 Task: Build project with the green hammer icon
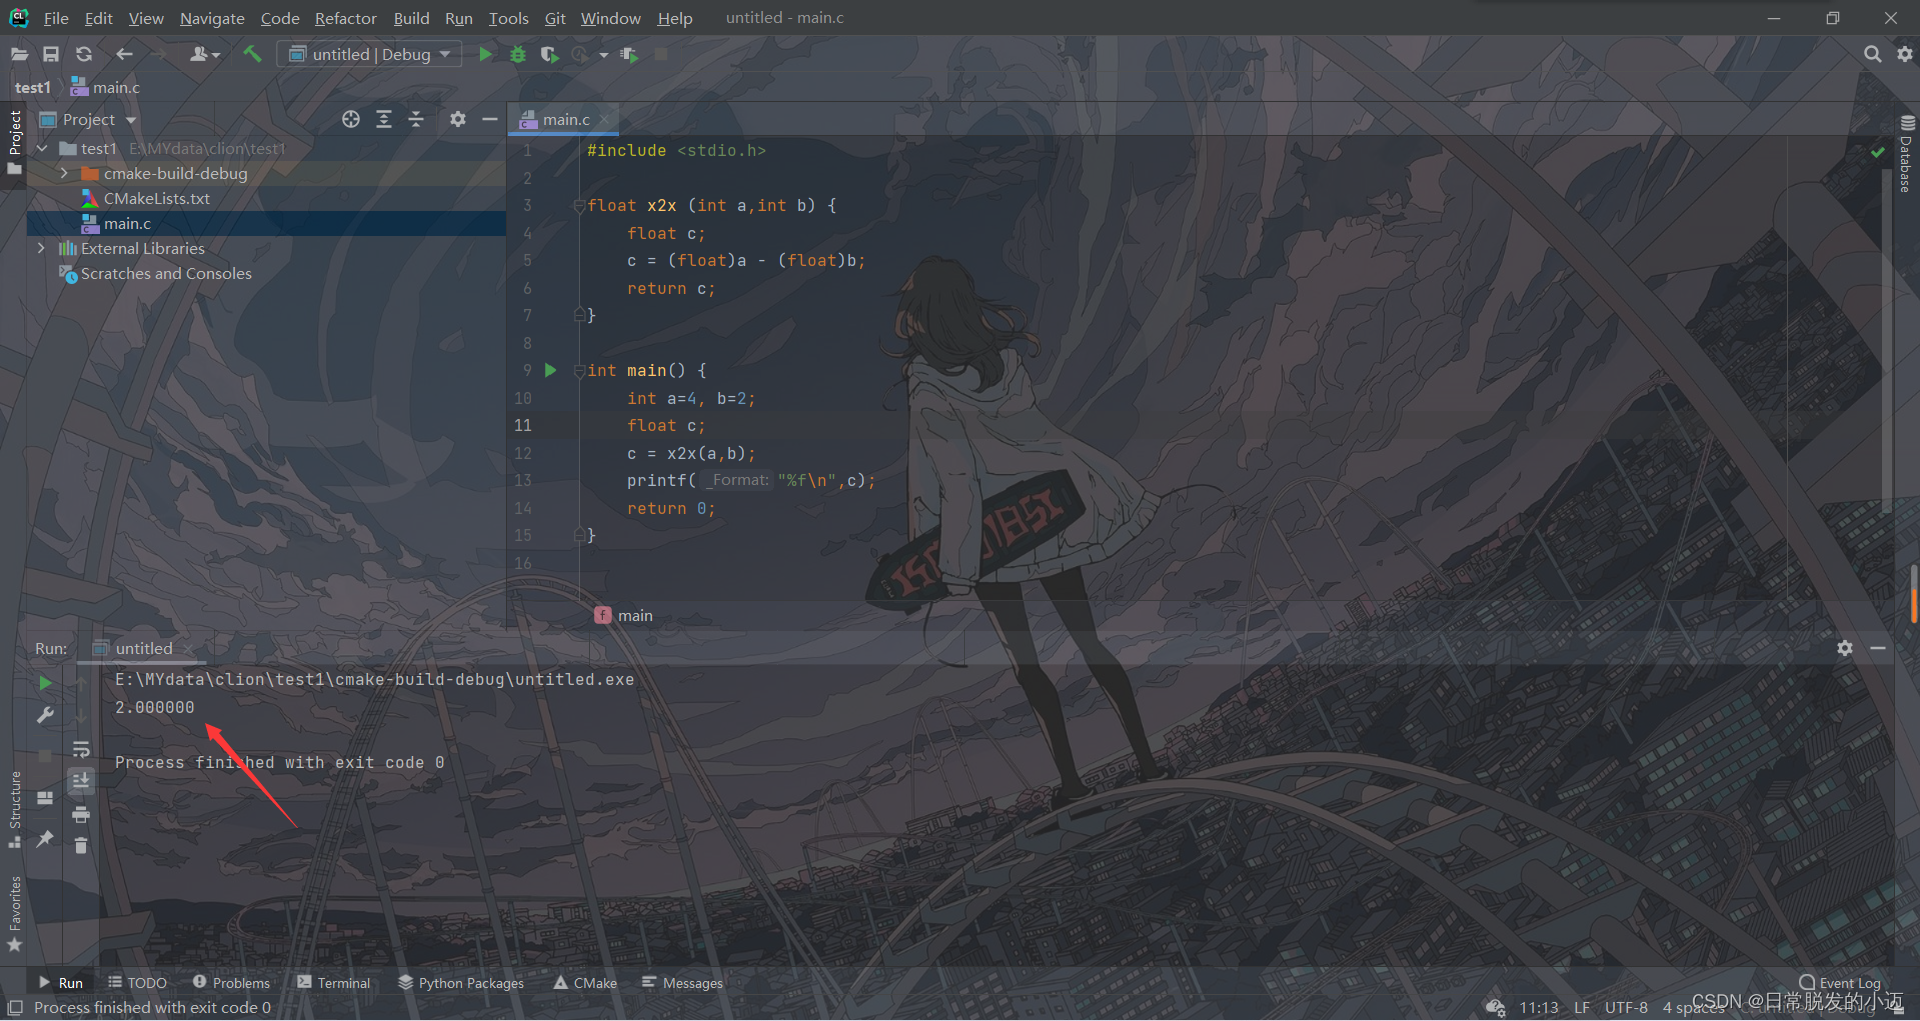[252, 54]
